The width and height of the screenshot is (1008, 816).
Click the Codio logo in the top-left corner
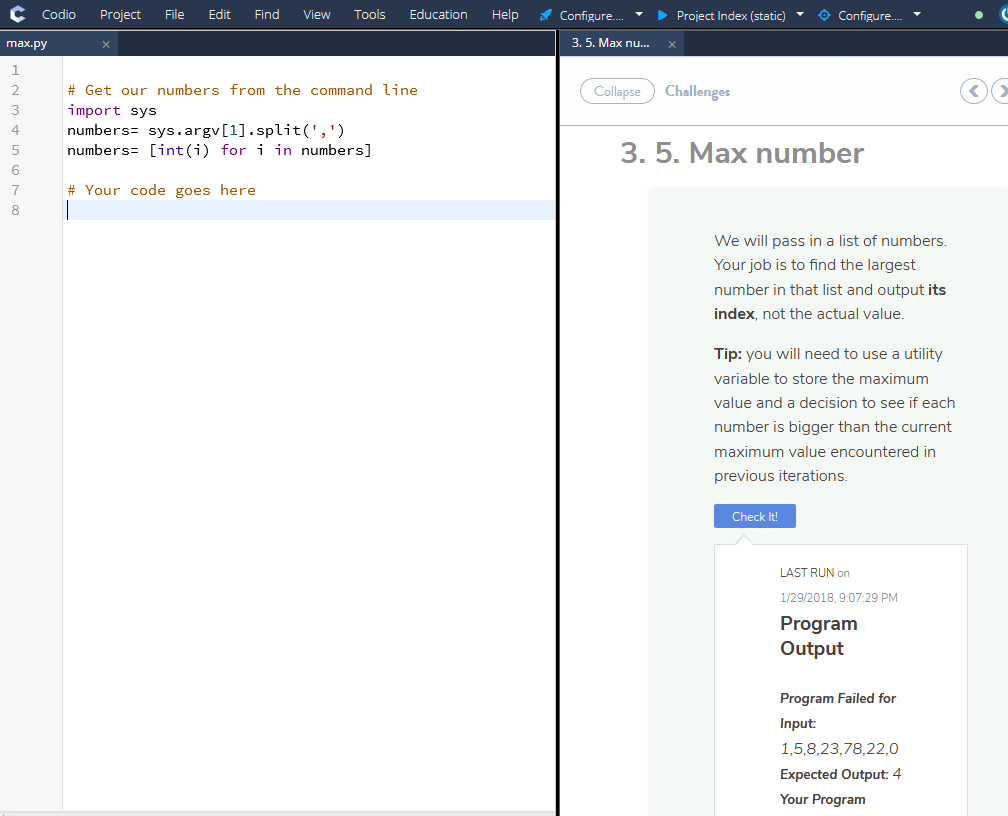pyautogui.click(x=17, y=14)
